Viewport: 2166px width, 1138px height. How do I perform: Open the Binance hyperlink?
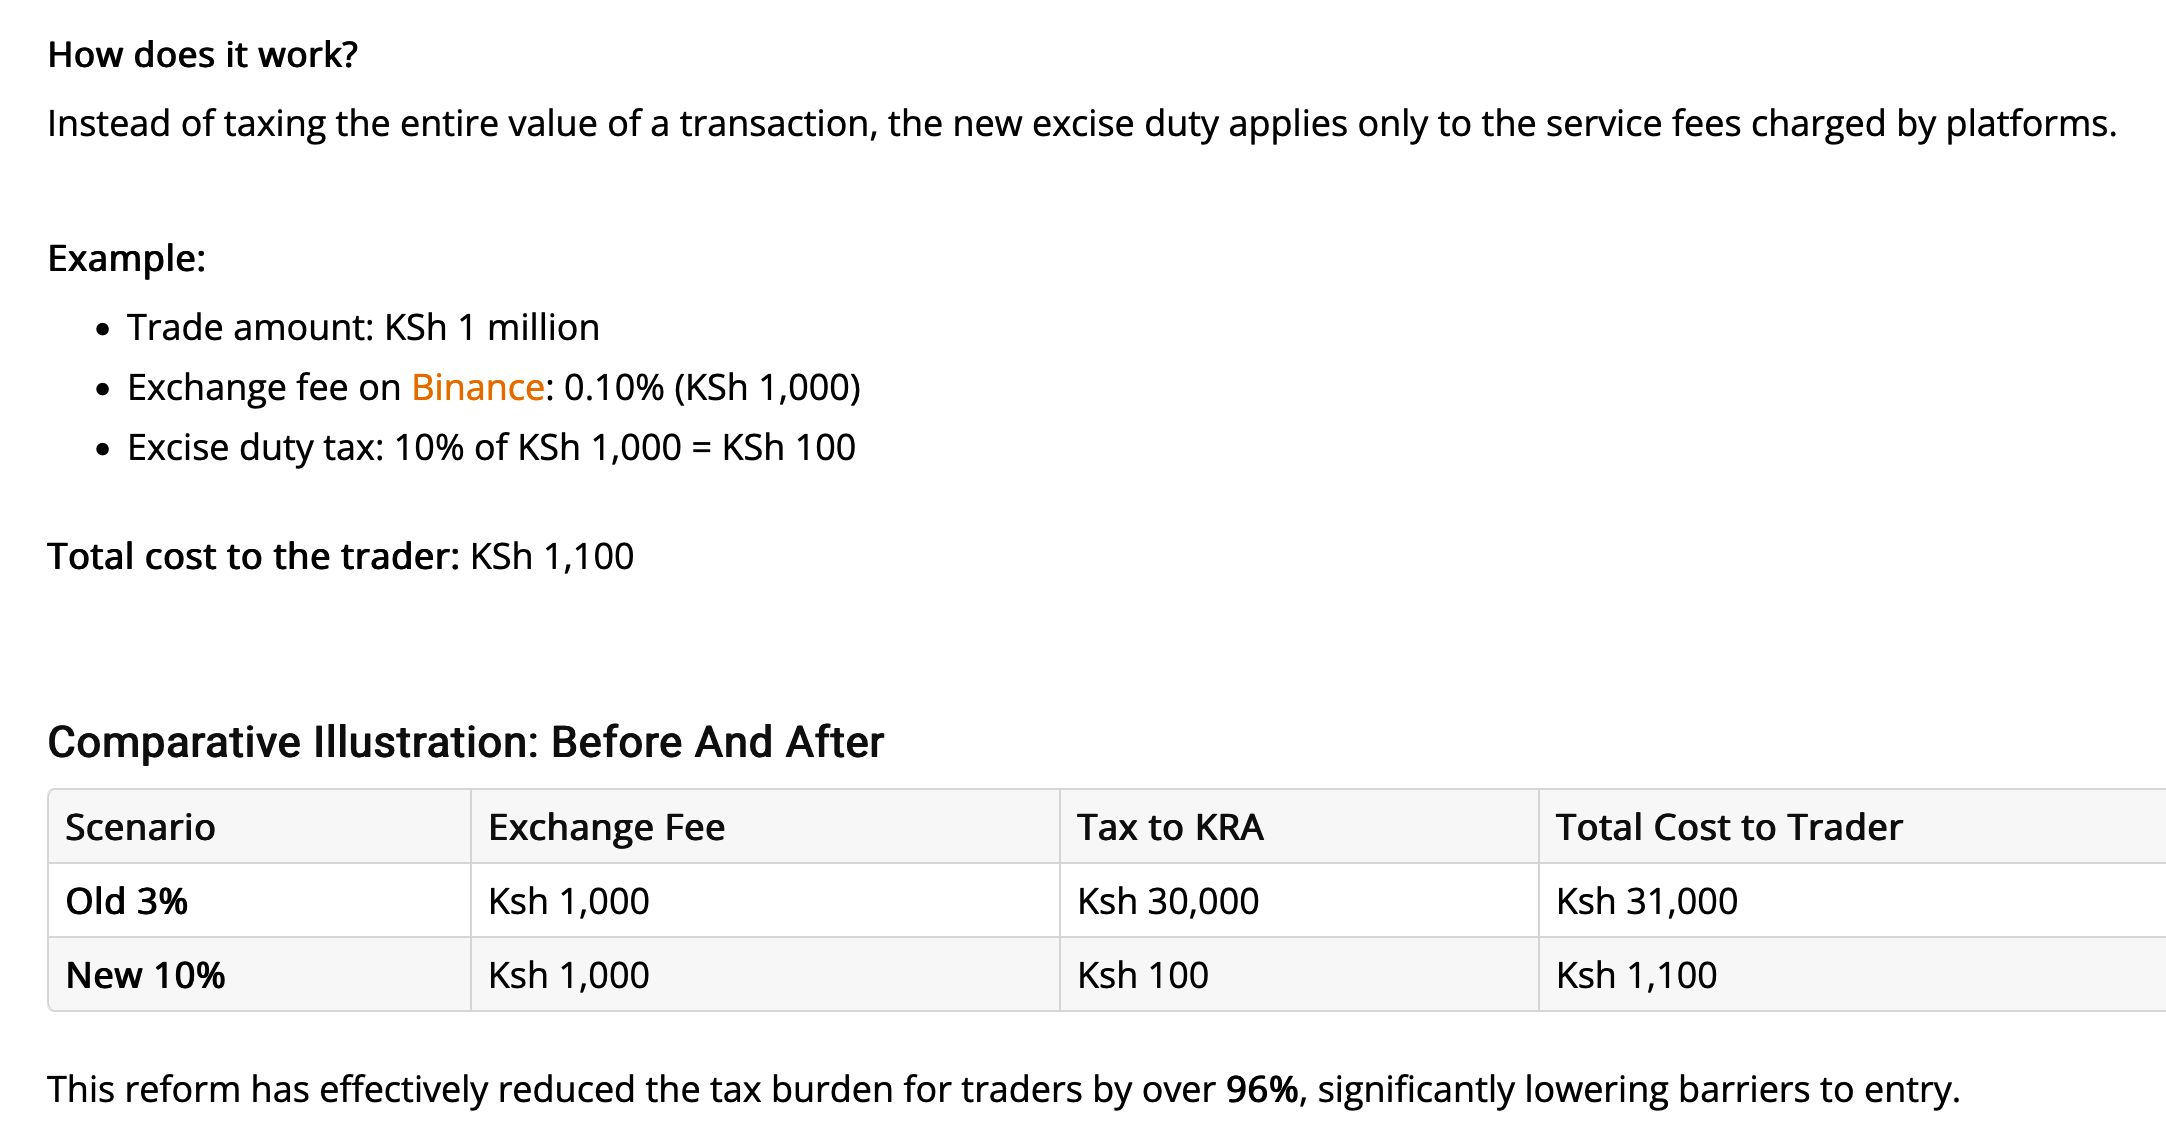(x=477, y=388)
